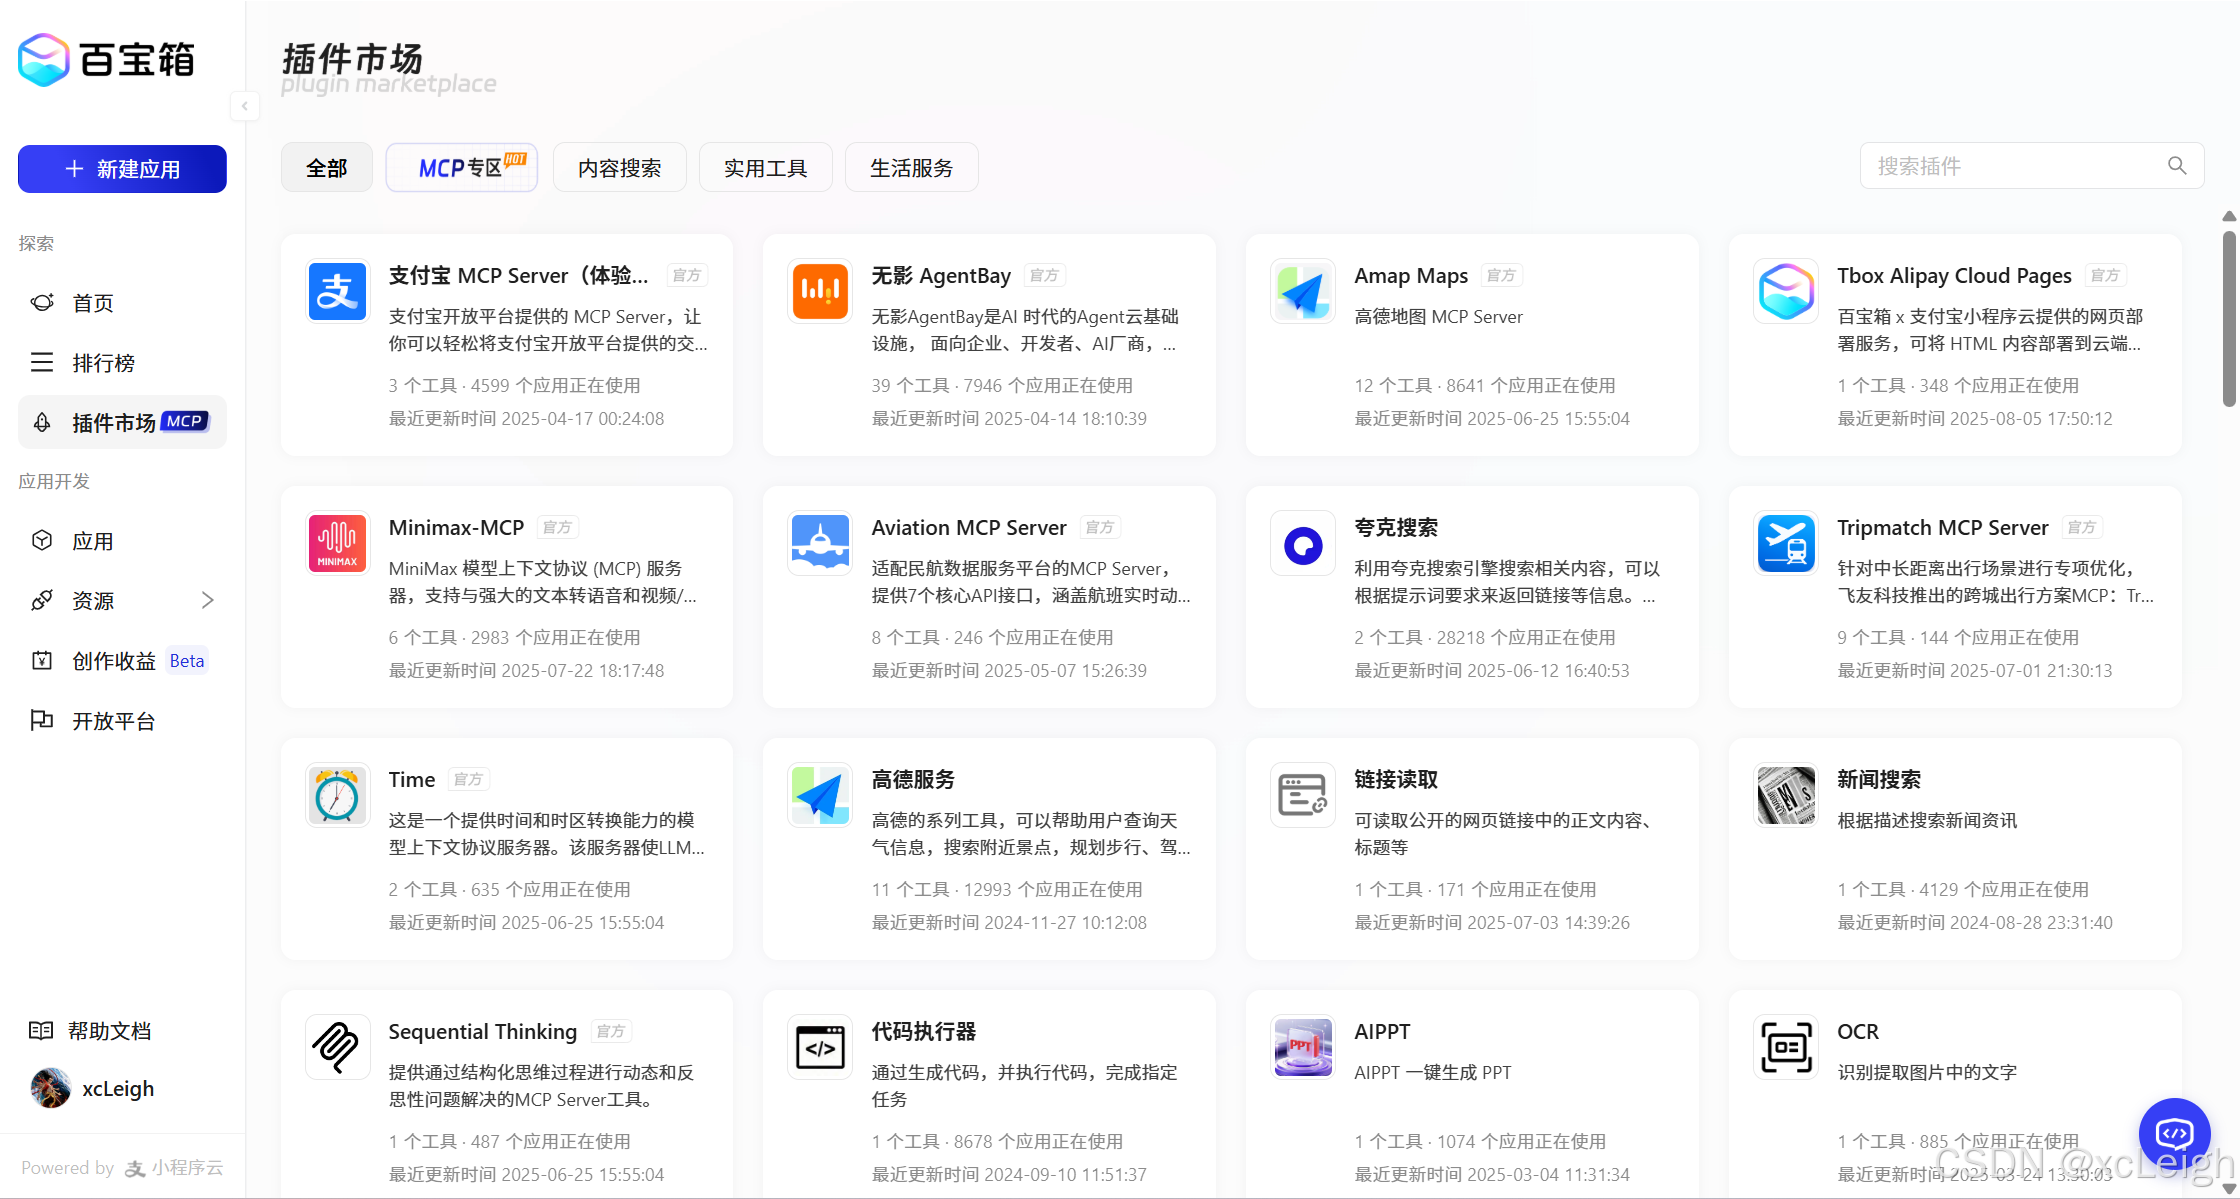Viewport: 2240px width, 1199px height.
Task: Switch to the 实用工具 tab
Action: tap(766, 168)
